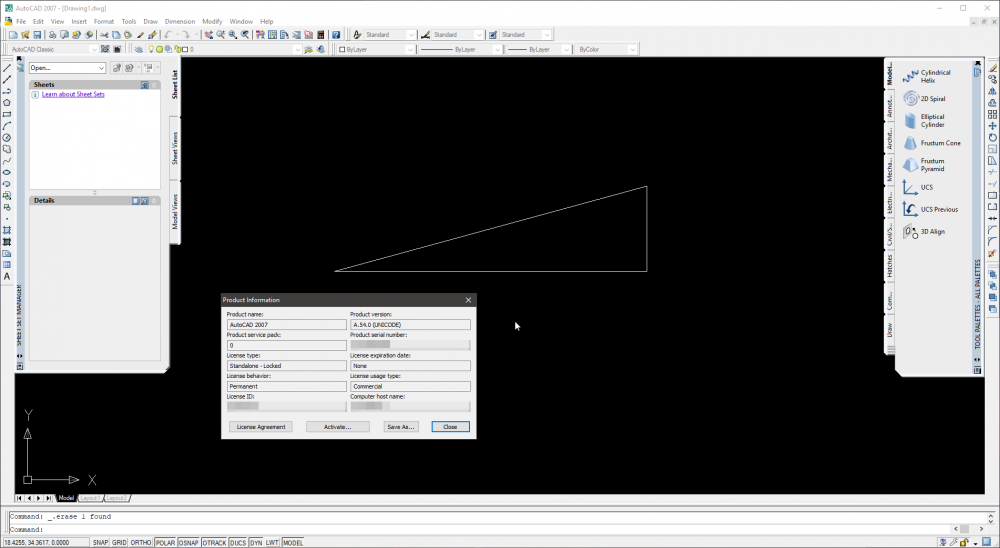1000x548 pixels.
Task: Open the Sheet Set 'Open...' dropdown
Action: coord(67,68)
